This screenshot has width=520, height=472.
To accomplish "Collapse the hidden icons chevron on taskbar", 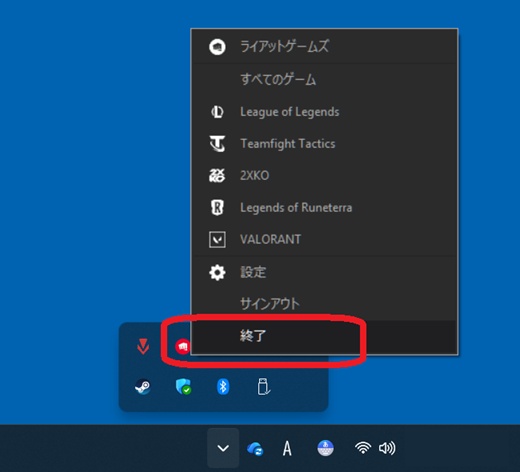I will tap(223, 448).
